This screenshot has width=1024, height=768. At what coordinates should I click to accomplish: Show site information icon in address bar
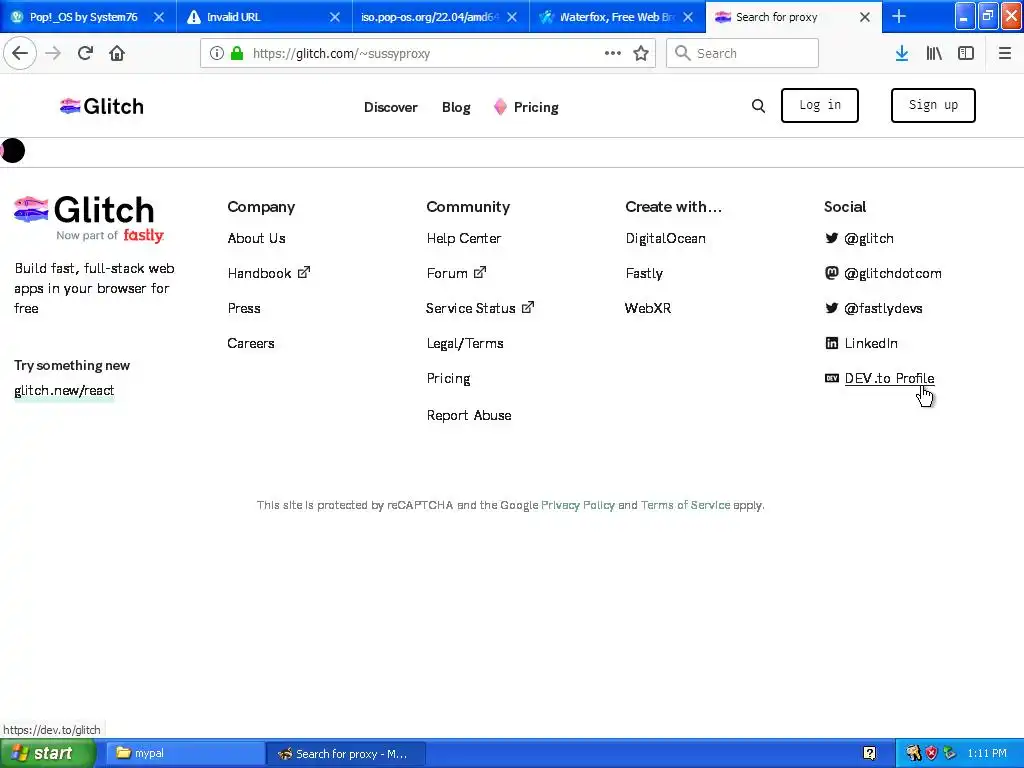[x=217, y=54]
